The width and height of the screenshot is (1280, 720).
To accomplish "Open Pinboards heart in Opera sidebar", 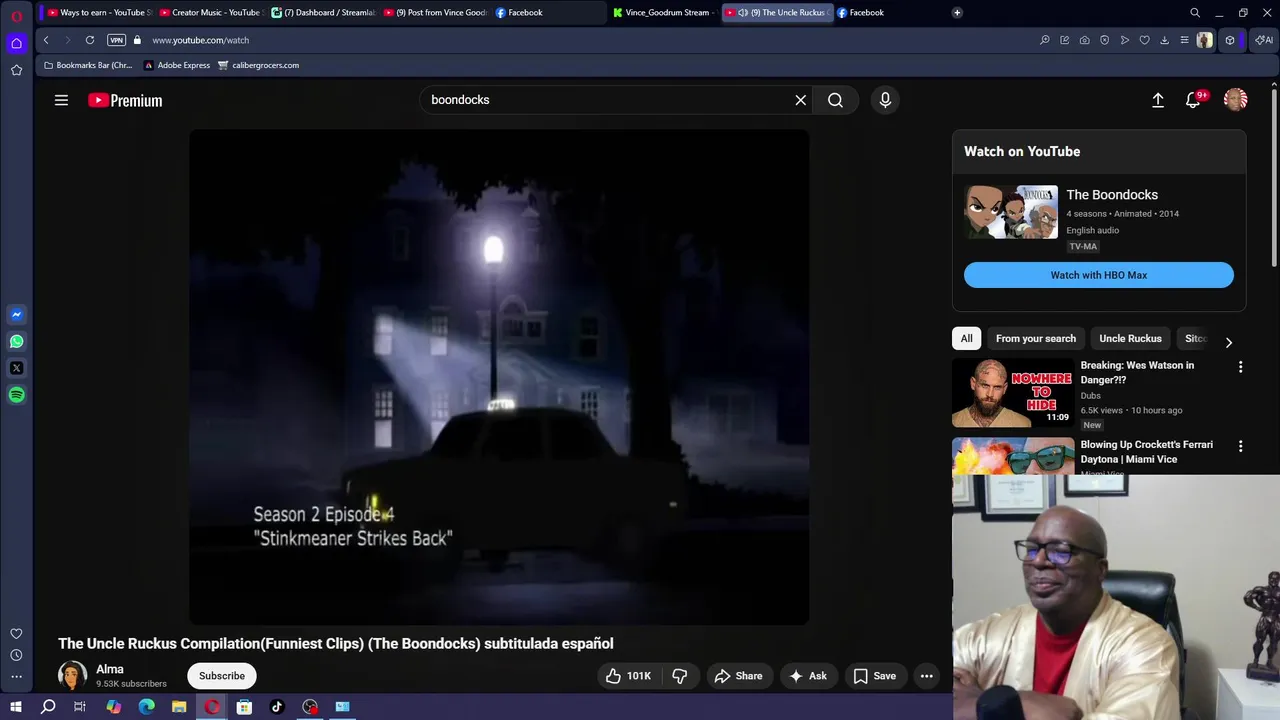I will (16, 634).
